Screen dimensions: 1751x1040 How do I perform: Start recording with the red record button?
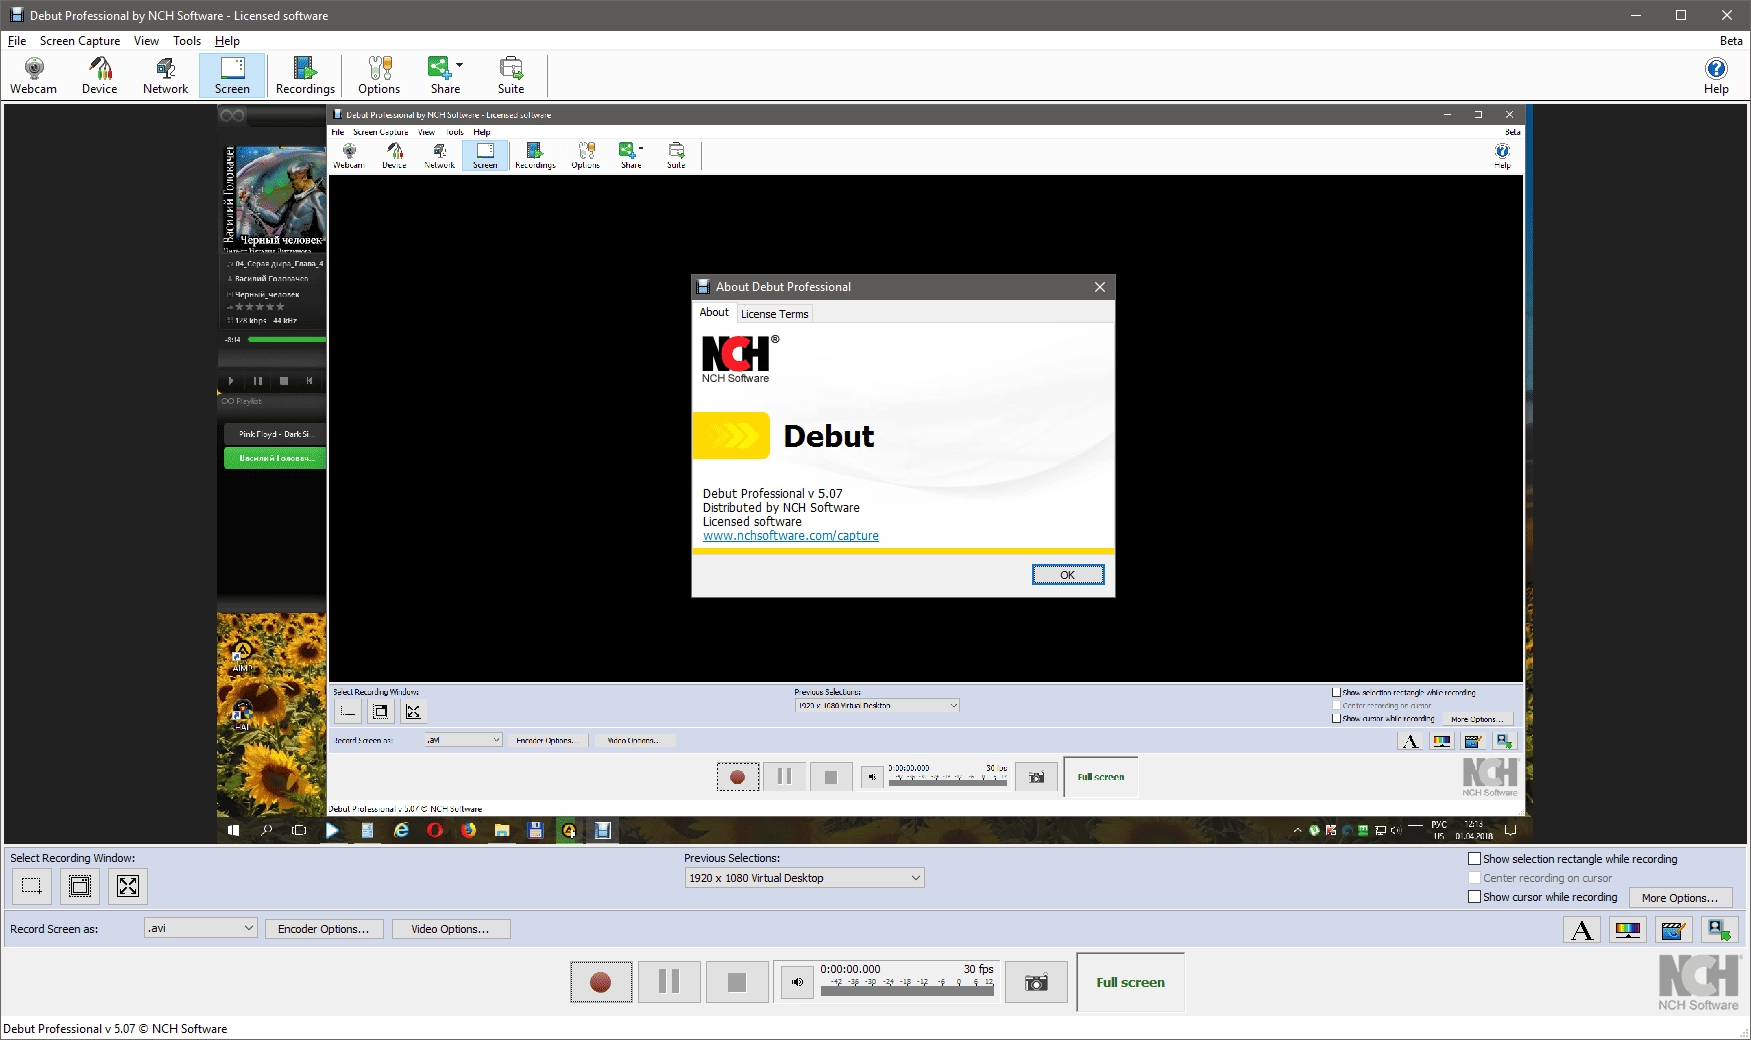coord(601,982)
